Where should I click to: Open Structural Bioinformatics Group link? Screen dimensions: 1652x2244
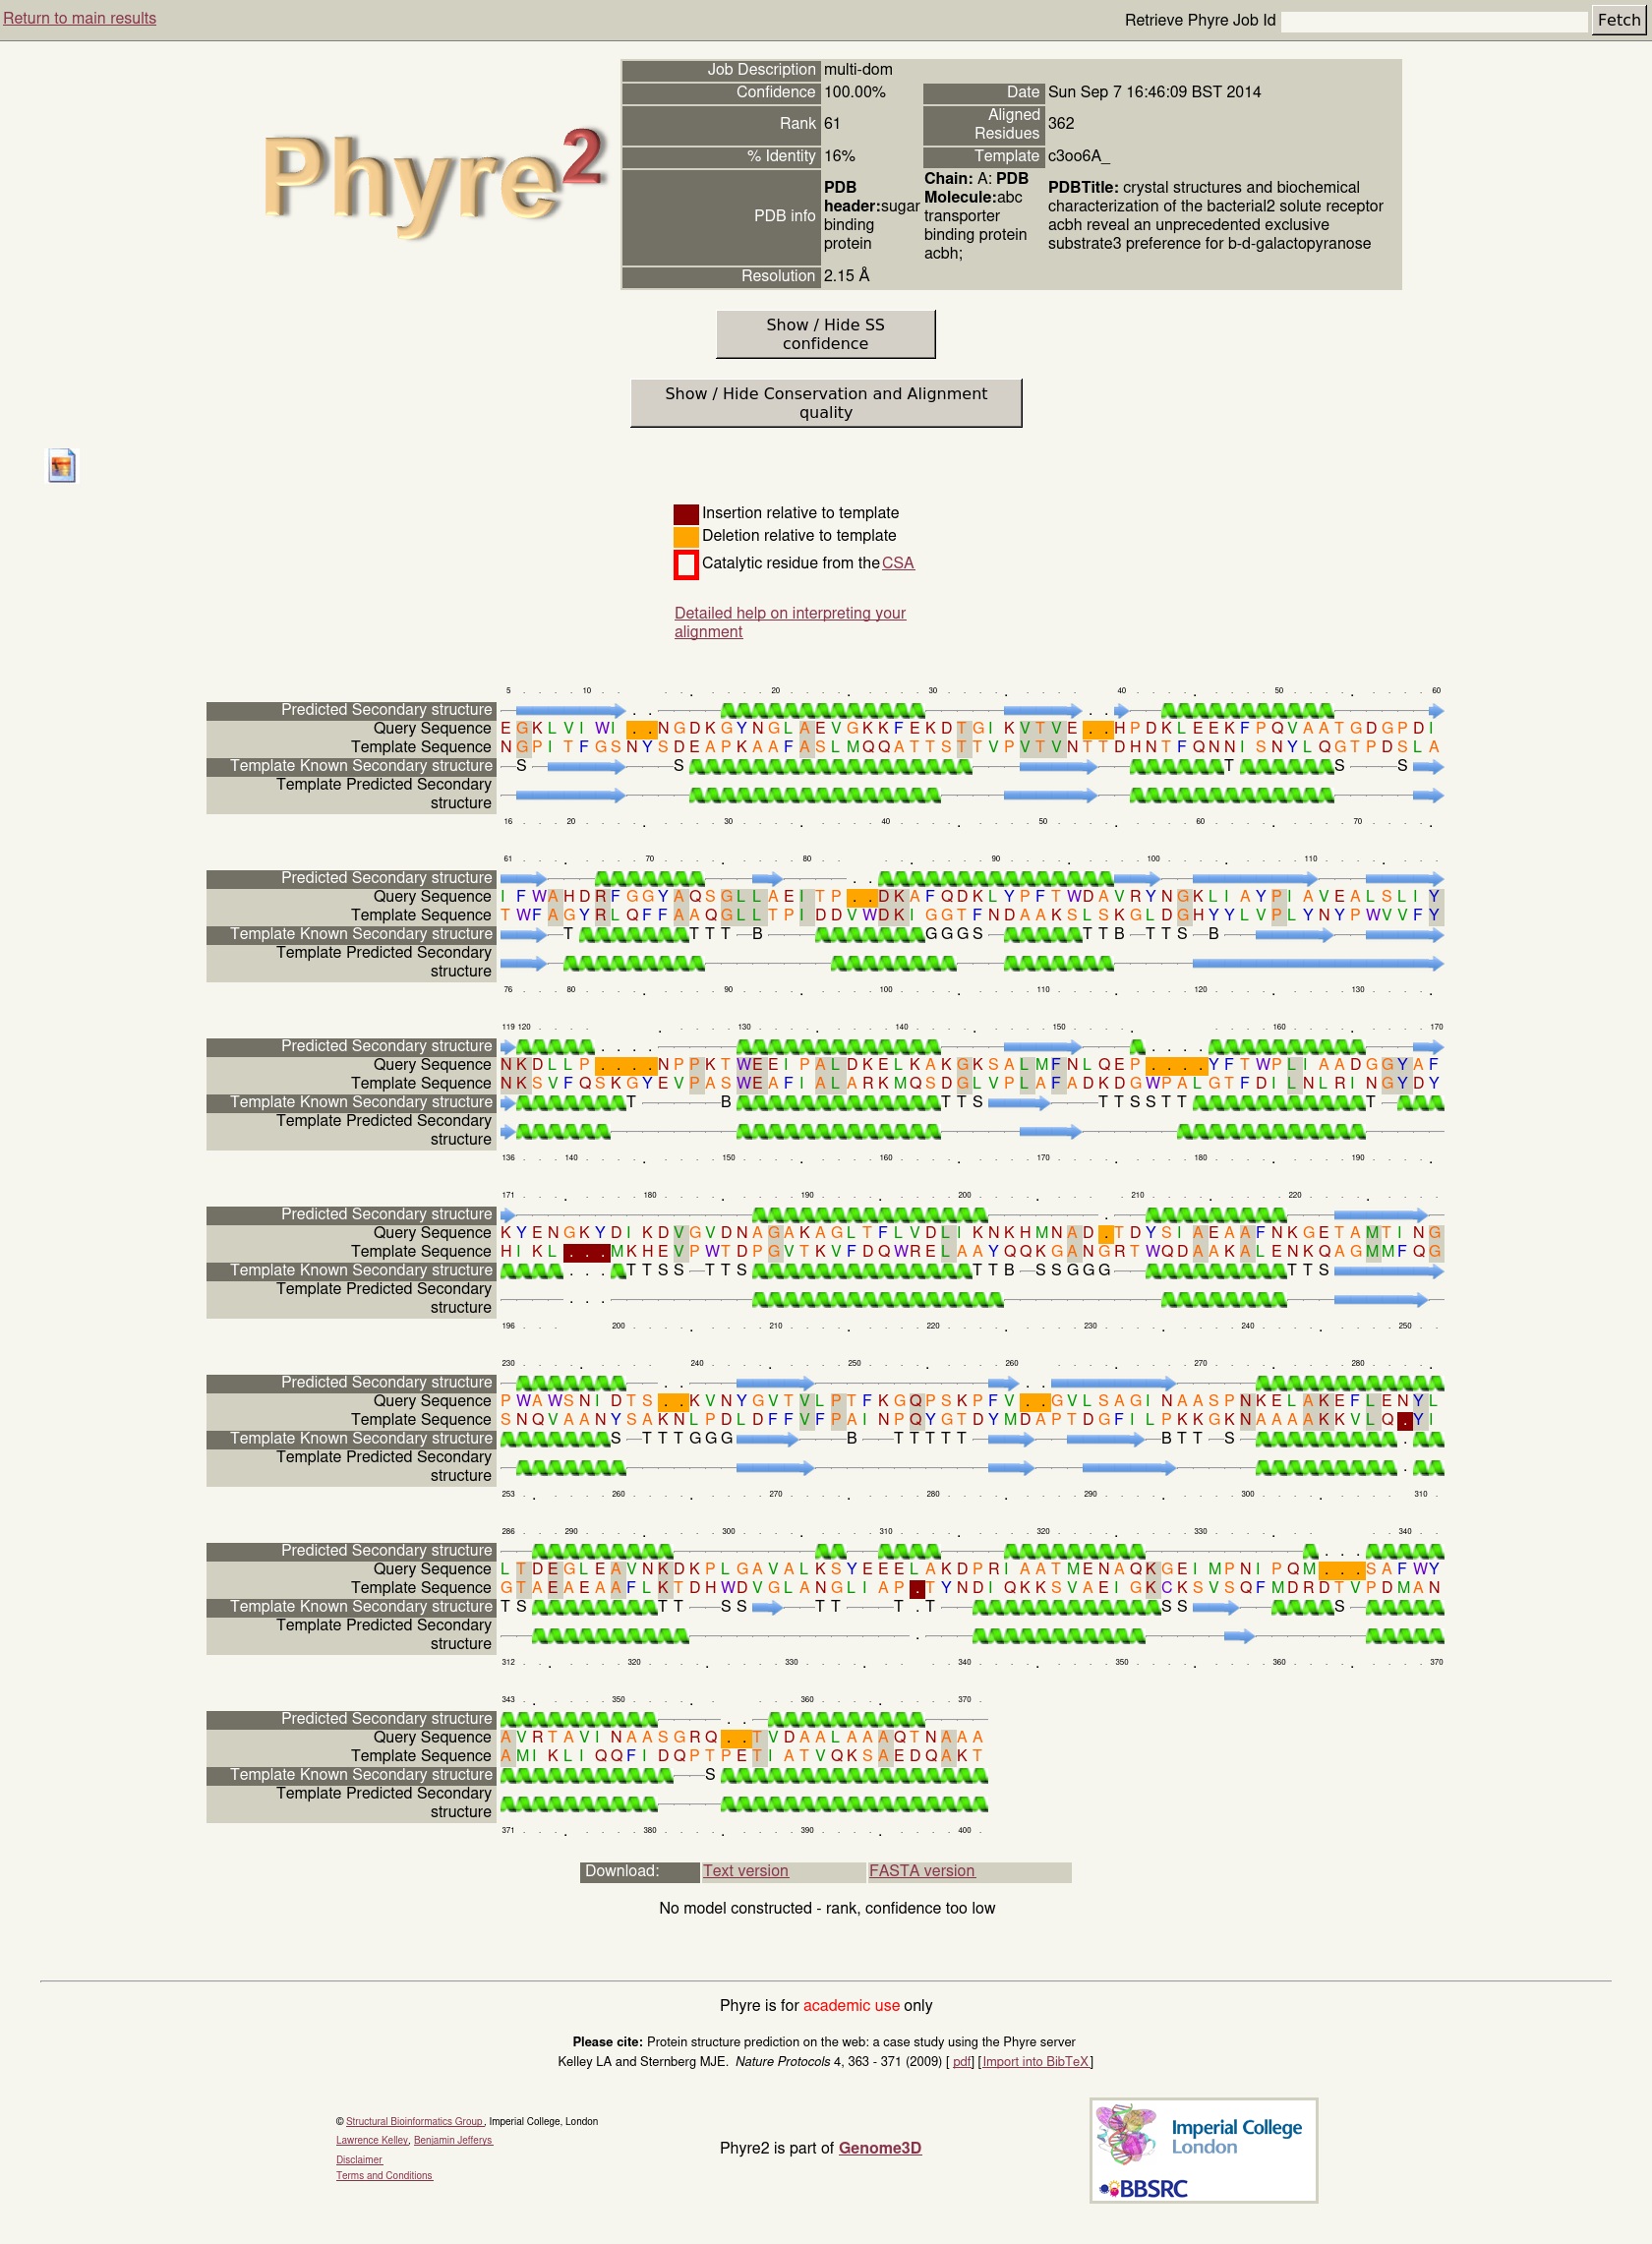(414, 2121)
